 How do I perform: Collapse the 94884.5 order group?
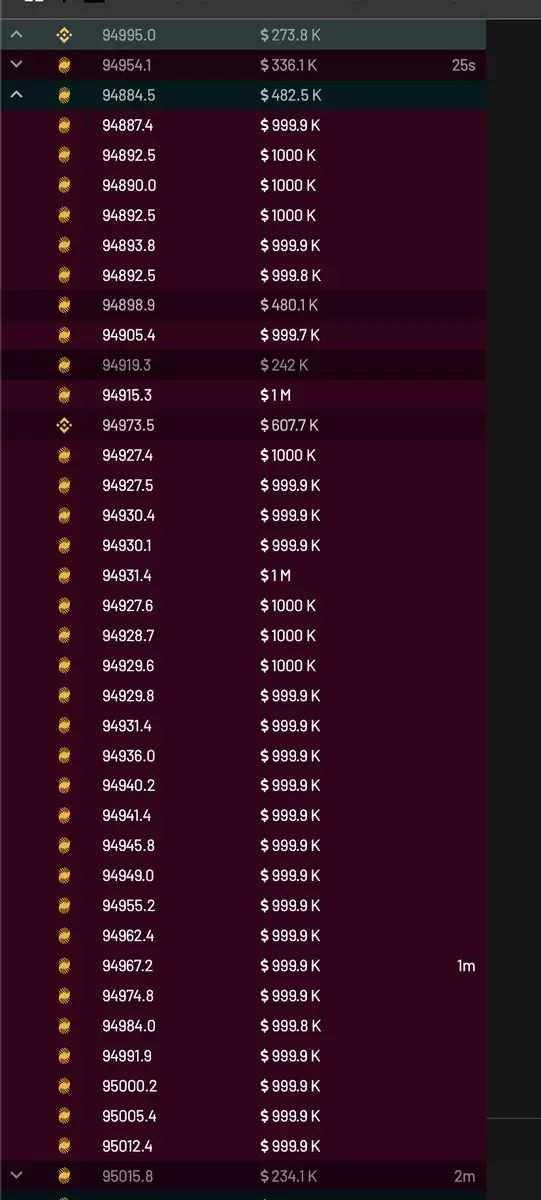pyautogui.click(x=16, y=95)
